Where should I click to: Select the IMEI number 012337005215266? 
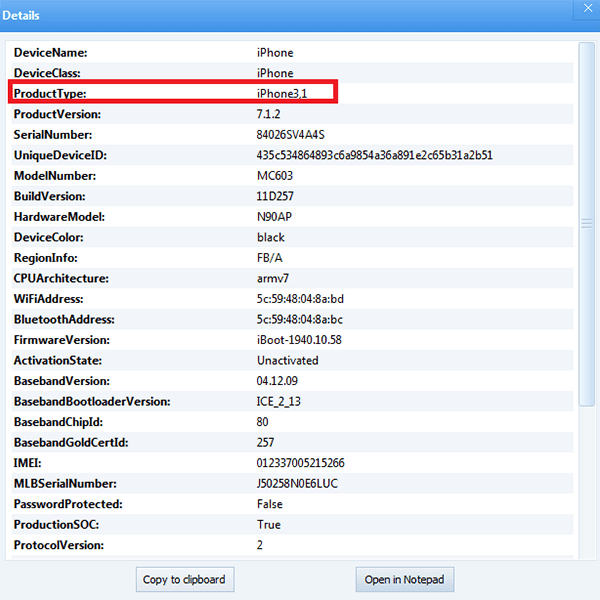(x=300, y=463)
